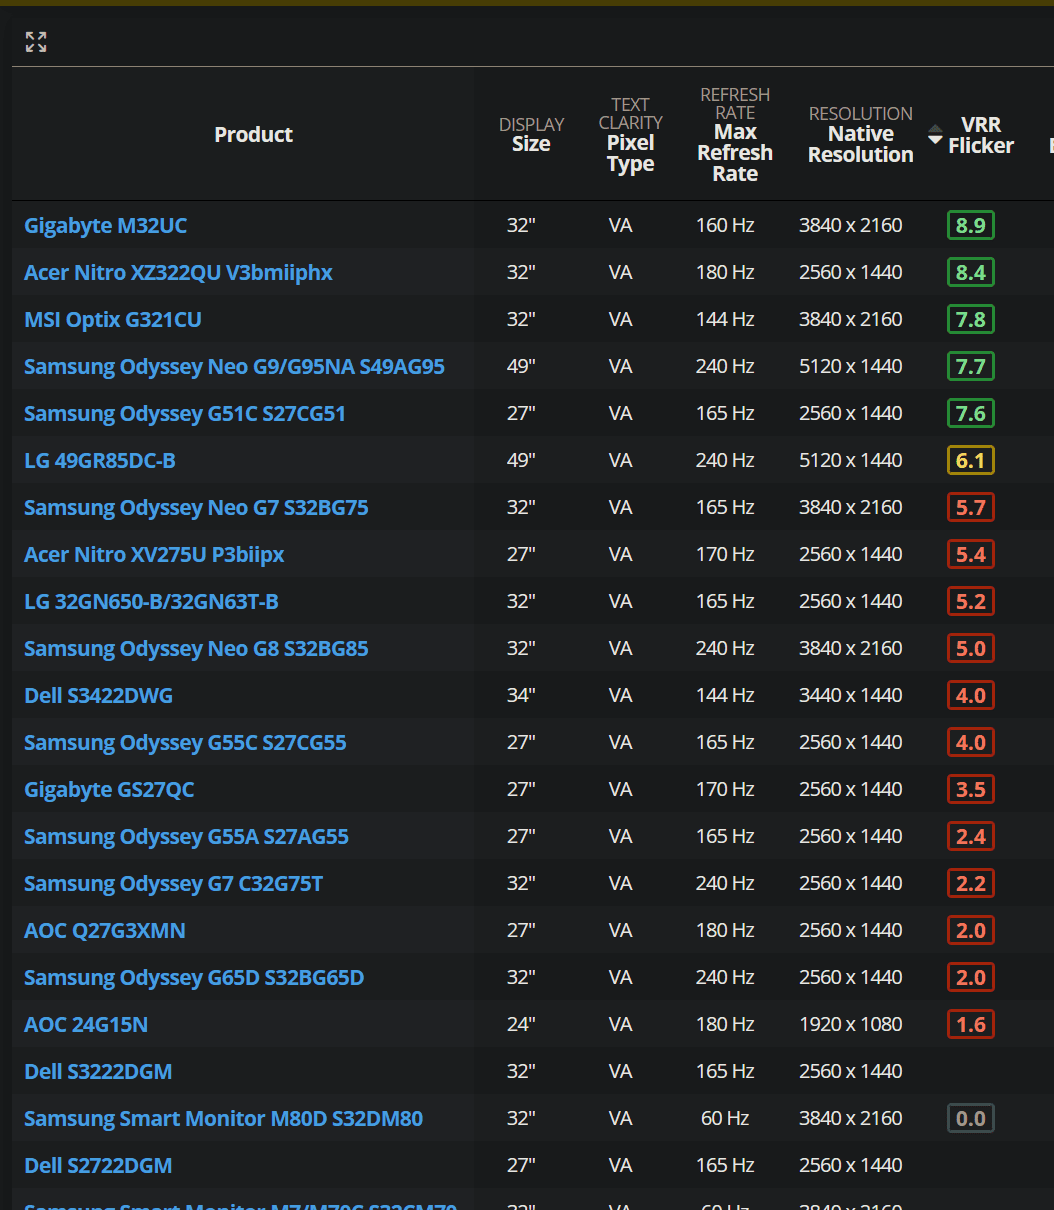Click 160 Hz refresh rate cell
1054x1210 pixels.
[725, 225]
